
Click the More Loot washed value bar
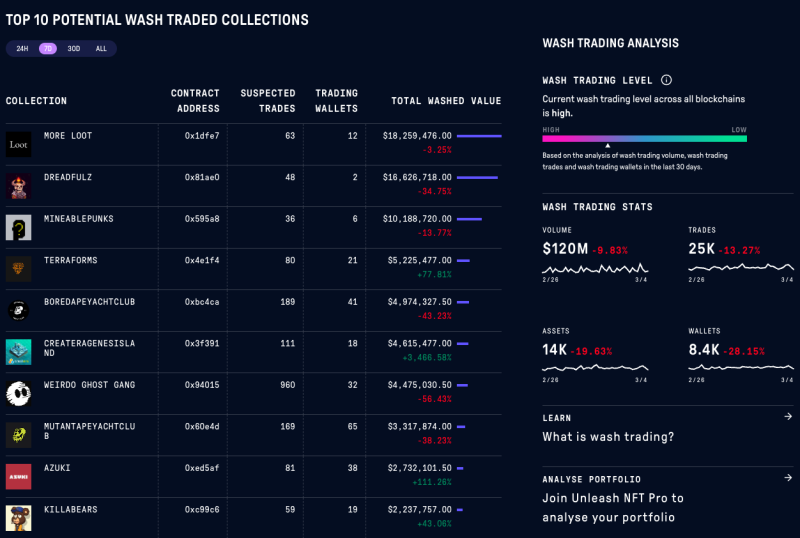479,136
